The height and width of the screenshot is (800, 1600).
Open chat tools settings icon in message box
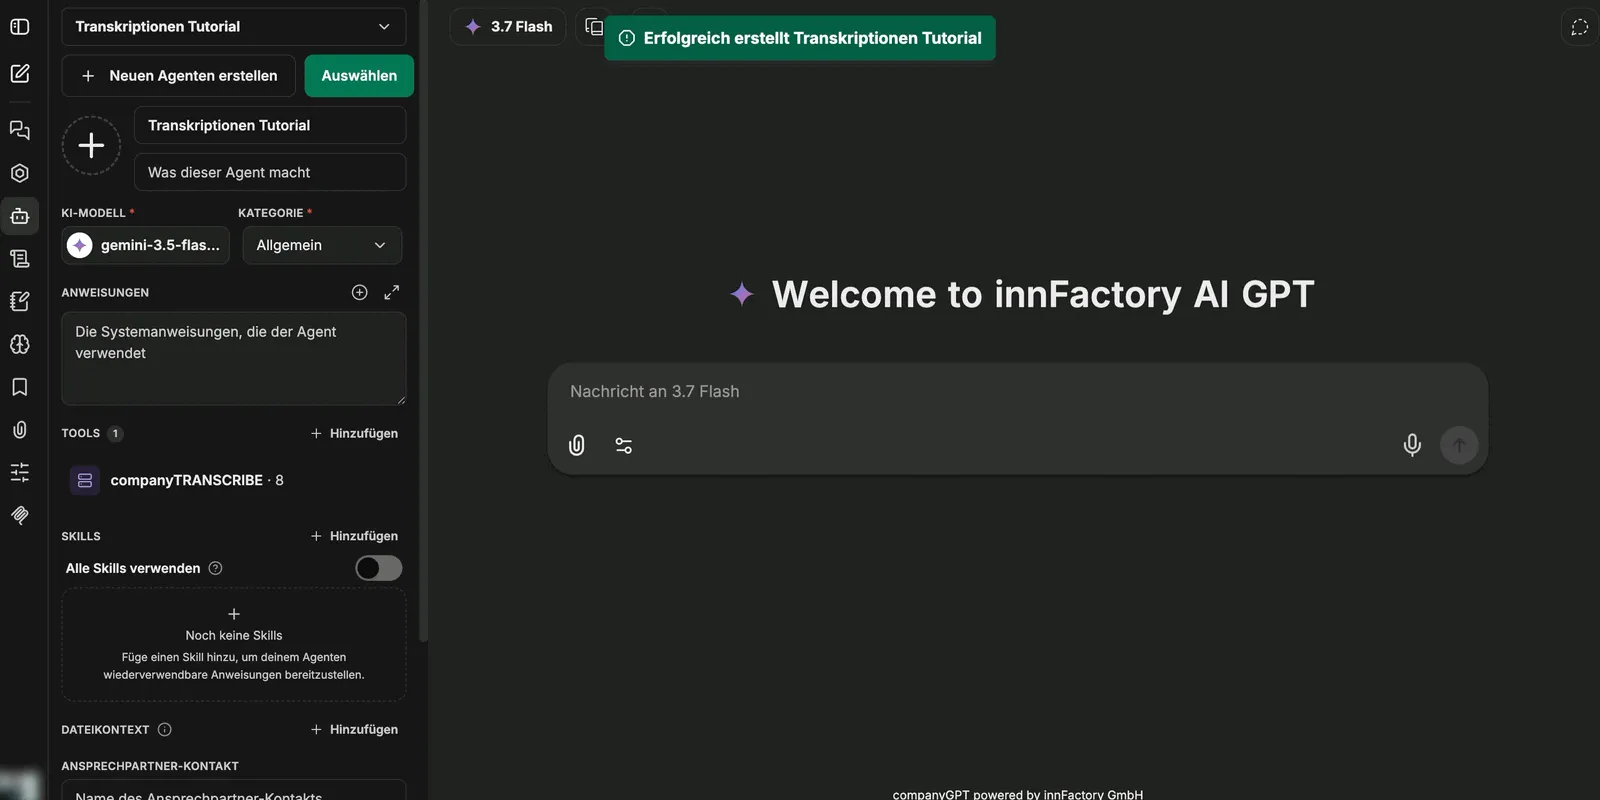[x=624, y=446]
